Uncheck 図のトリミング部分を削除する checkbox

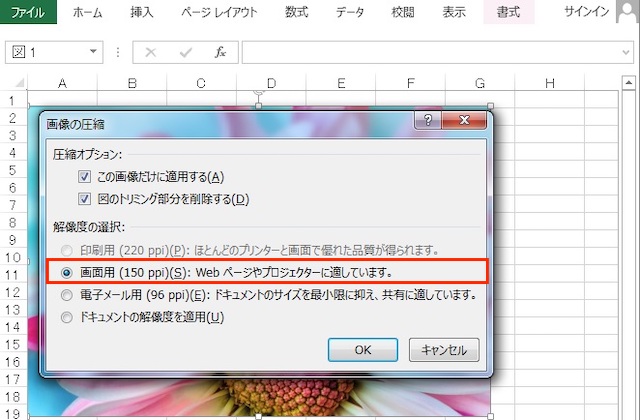point(85,199)
